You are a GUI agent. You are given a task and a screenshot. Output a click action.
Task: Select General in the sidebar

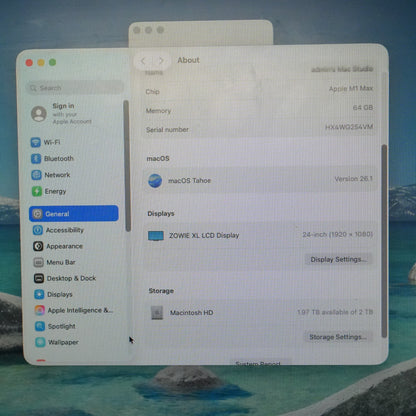click(74, 214)
